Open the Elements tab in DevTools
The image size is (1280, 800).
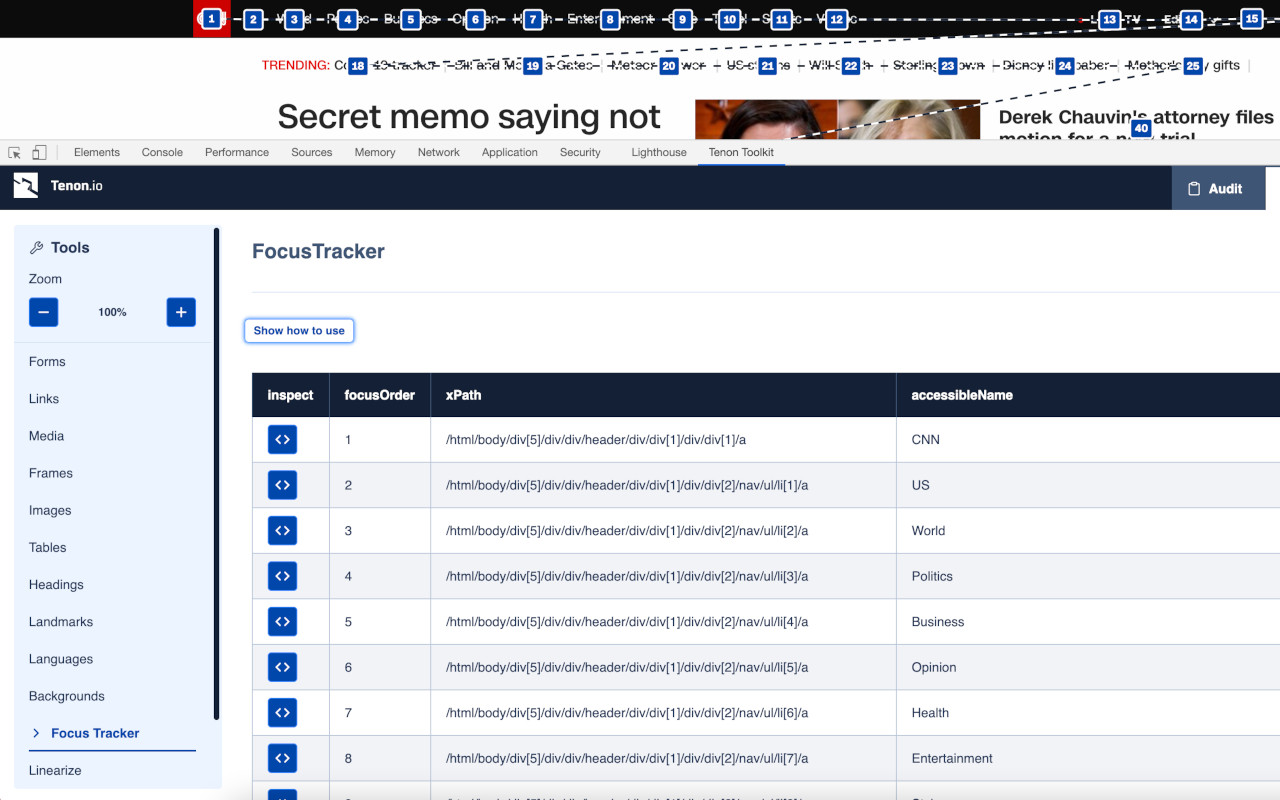(x=97, y=152)
